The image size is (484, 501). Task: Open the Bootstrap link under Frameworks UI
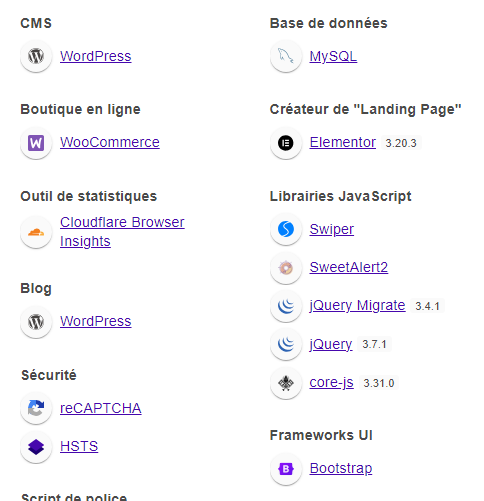pyautogui.click(x=341, y=468)
